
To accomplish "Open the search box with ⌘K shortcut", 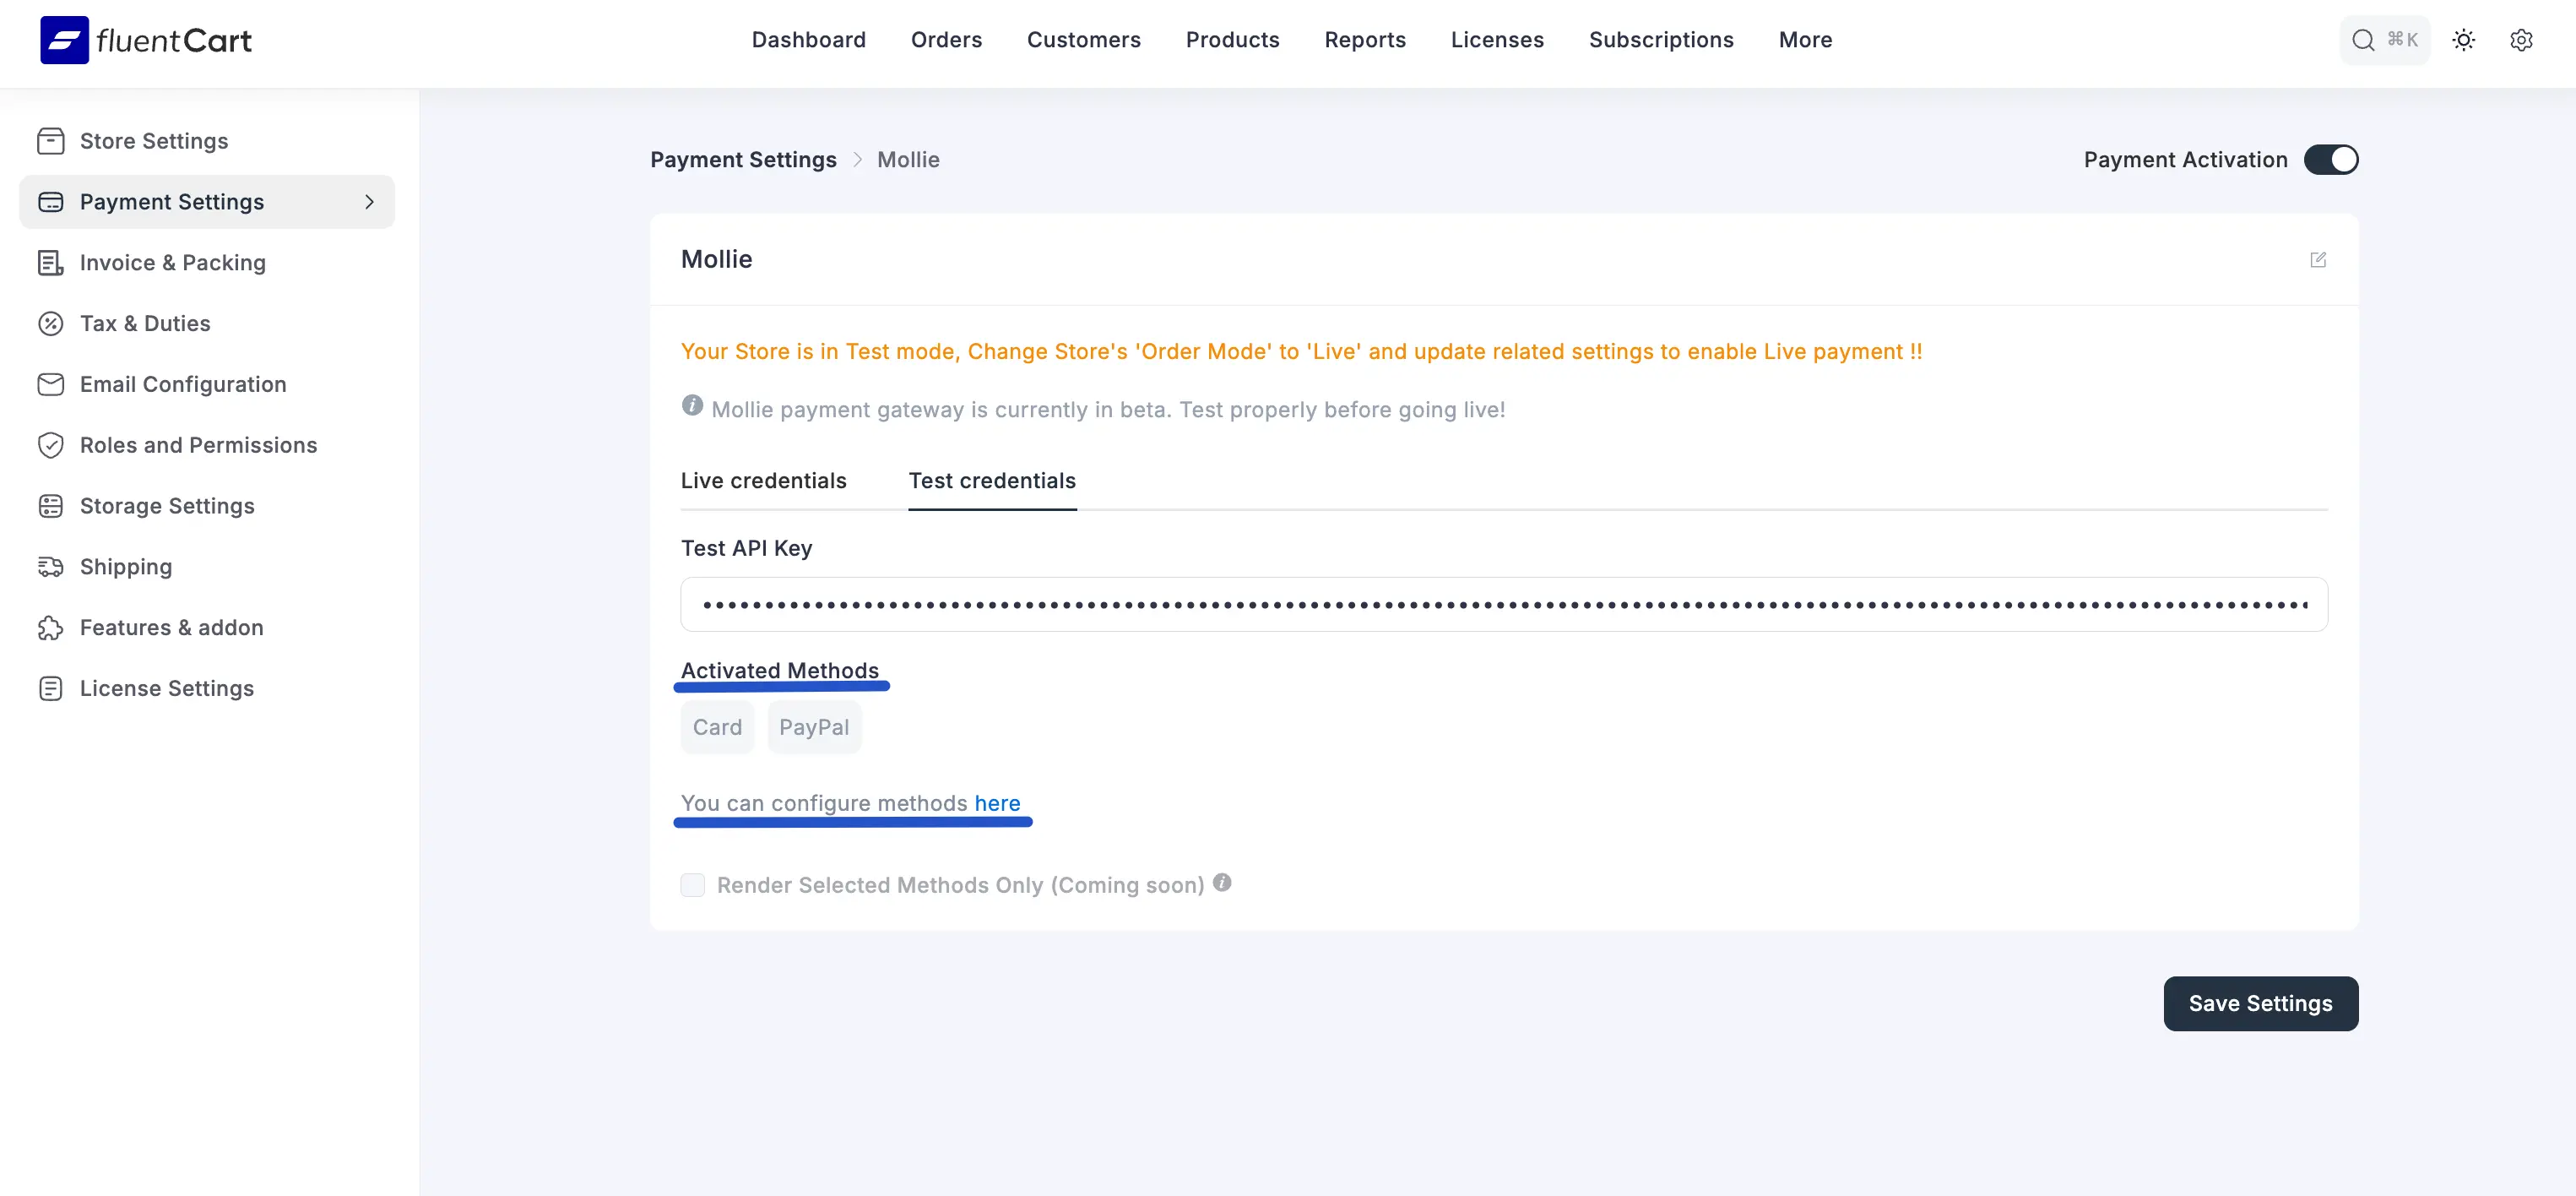I will click(2384, 40).
